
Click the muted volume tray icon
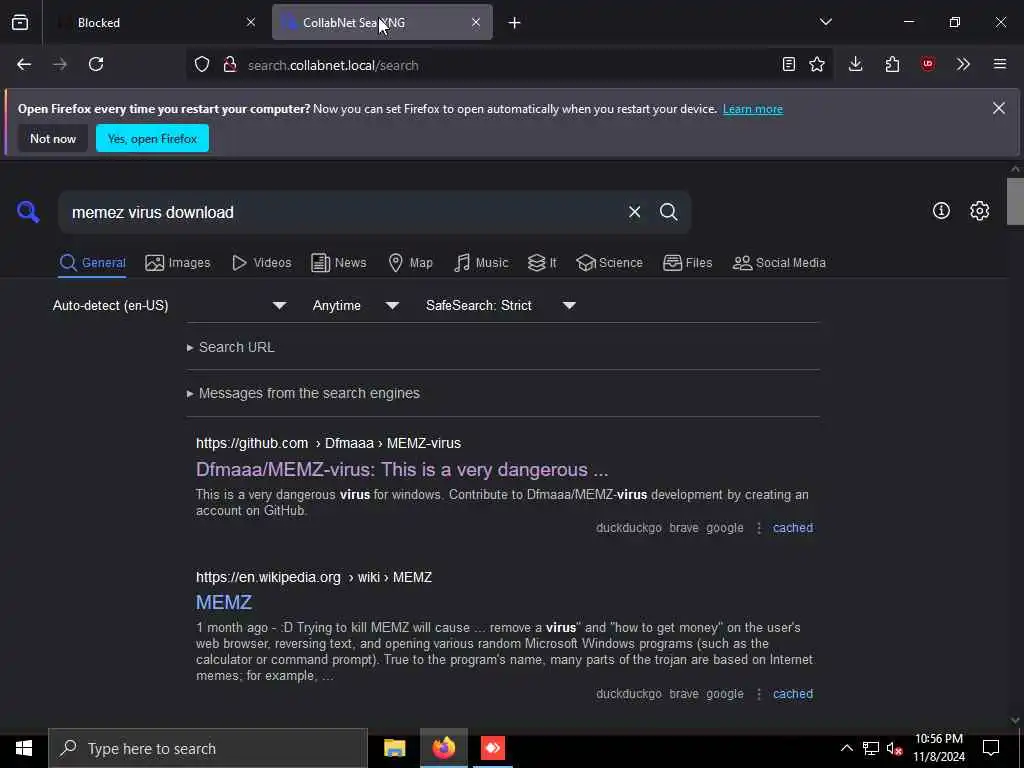tap(894, 748)
